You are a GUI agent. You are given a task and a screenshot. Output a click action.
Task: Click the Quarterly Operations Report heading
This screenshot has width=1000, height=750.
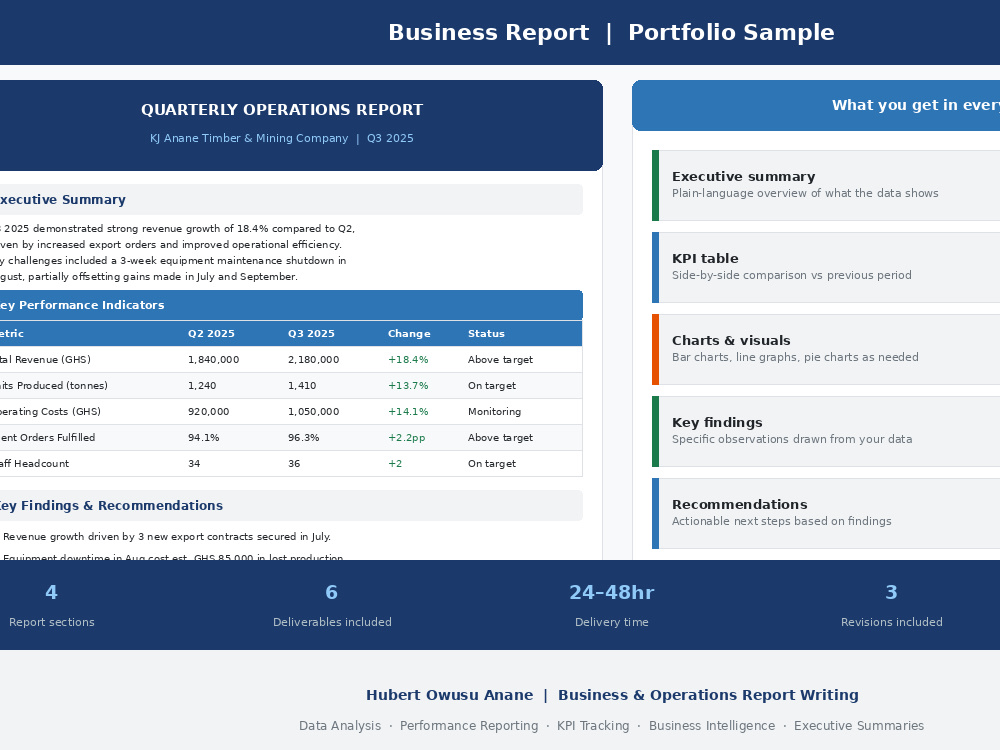[x=282, y=110]
